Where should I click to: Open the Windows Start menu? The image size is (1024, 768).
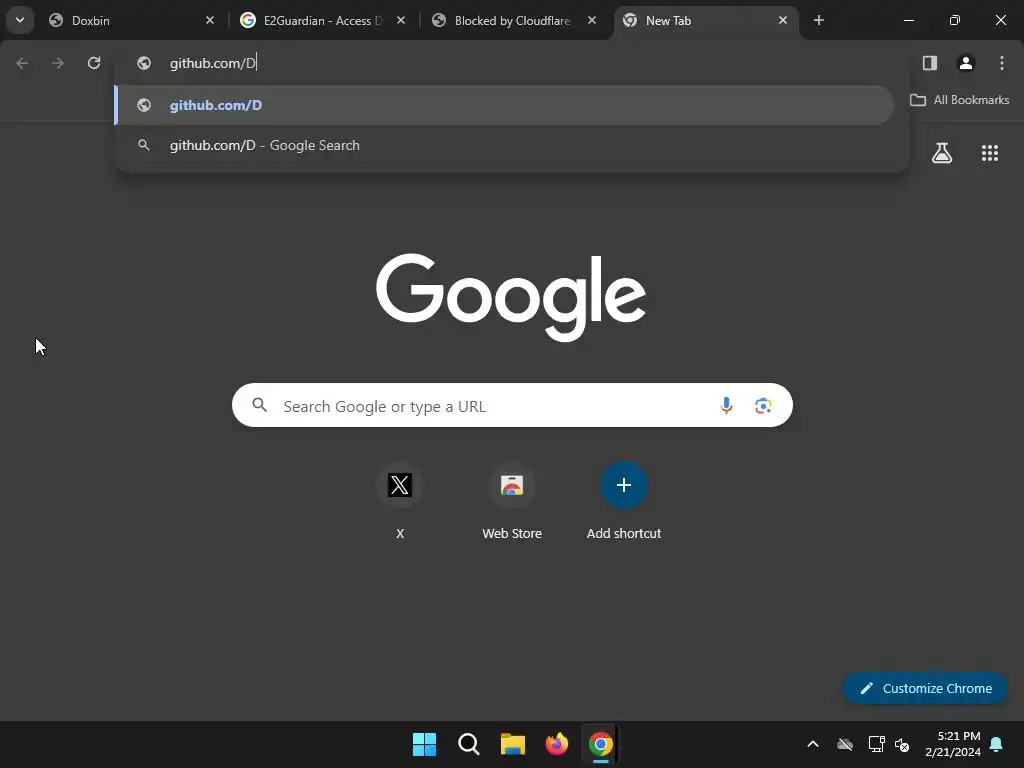click(x=424, y=744)
